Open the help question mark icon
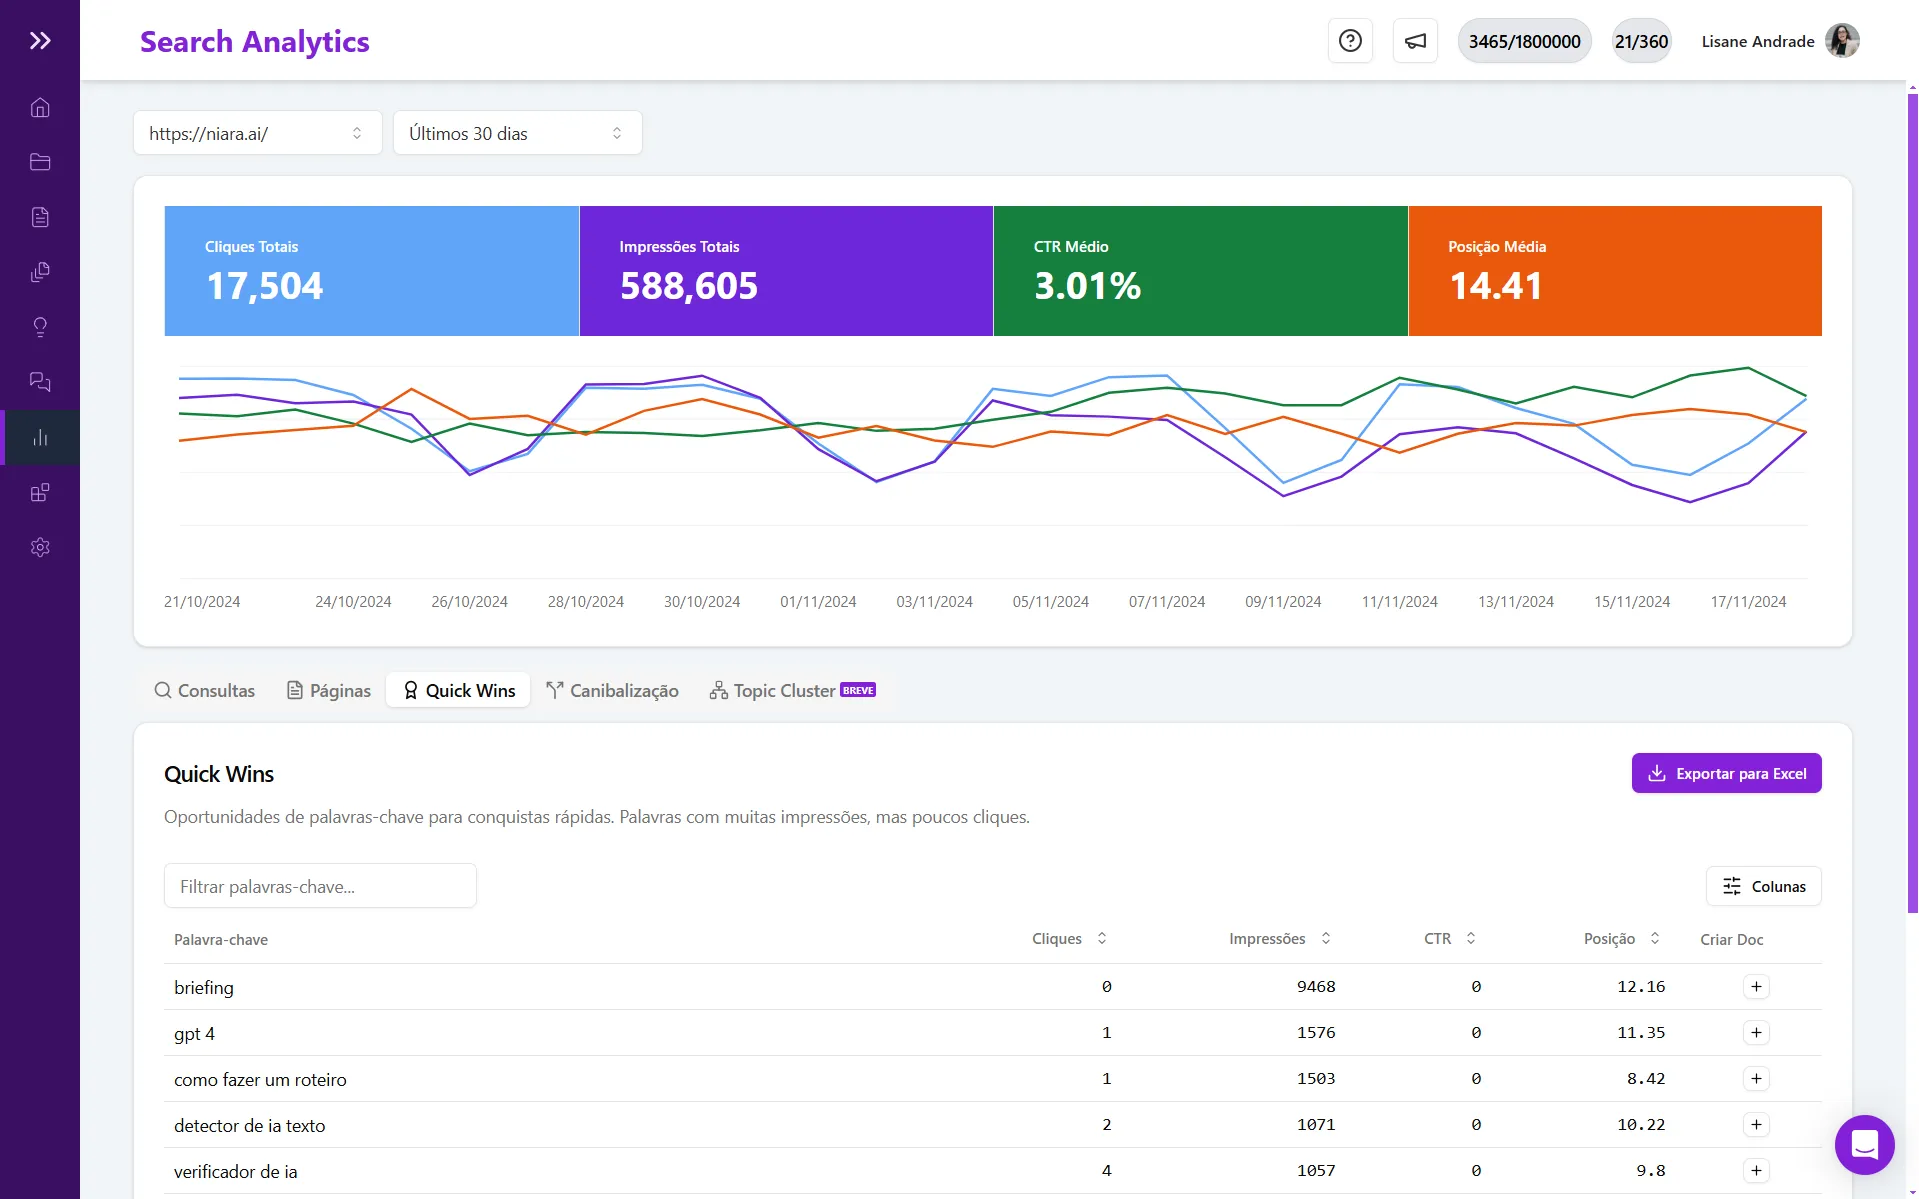This screenshot has height=1199, width=1919. pos(1350,41)
